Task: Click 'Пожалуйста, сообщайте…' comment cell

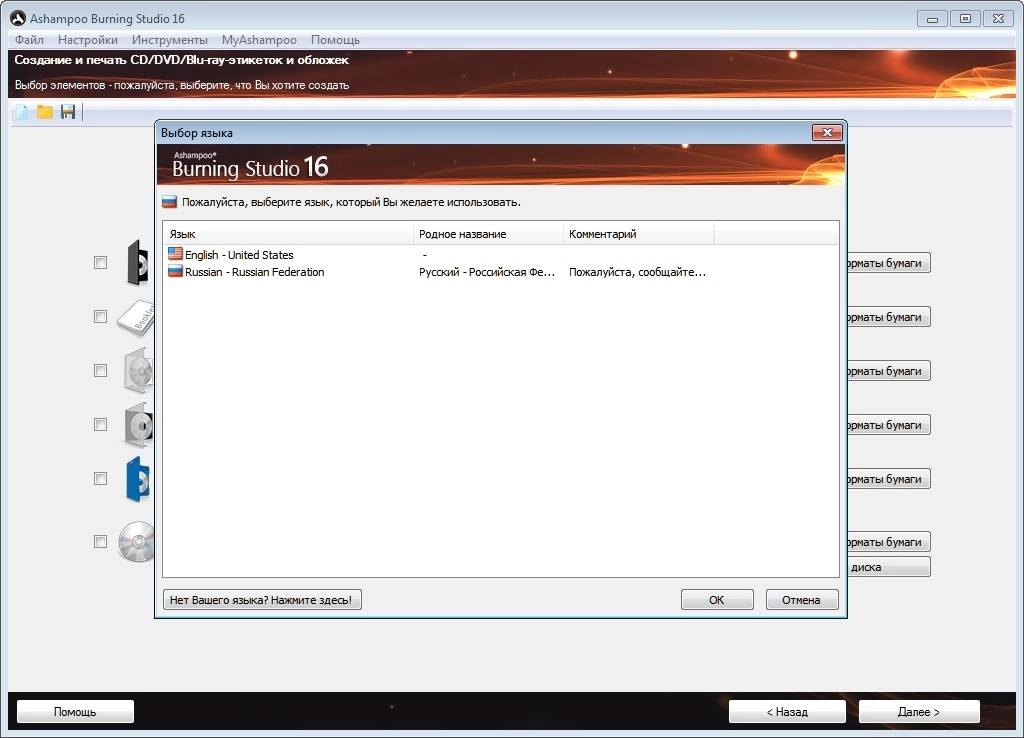Action: pos(637,272)
